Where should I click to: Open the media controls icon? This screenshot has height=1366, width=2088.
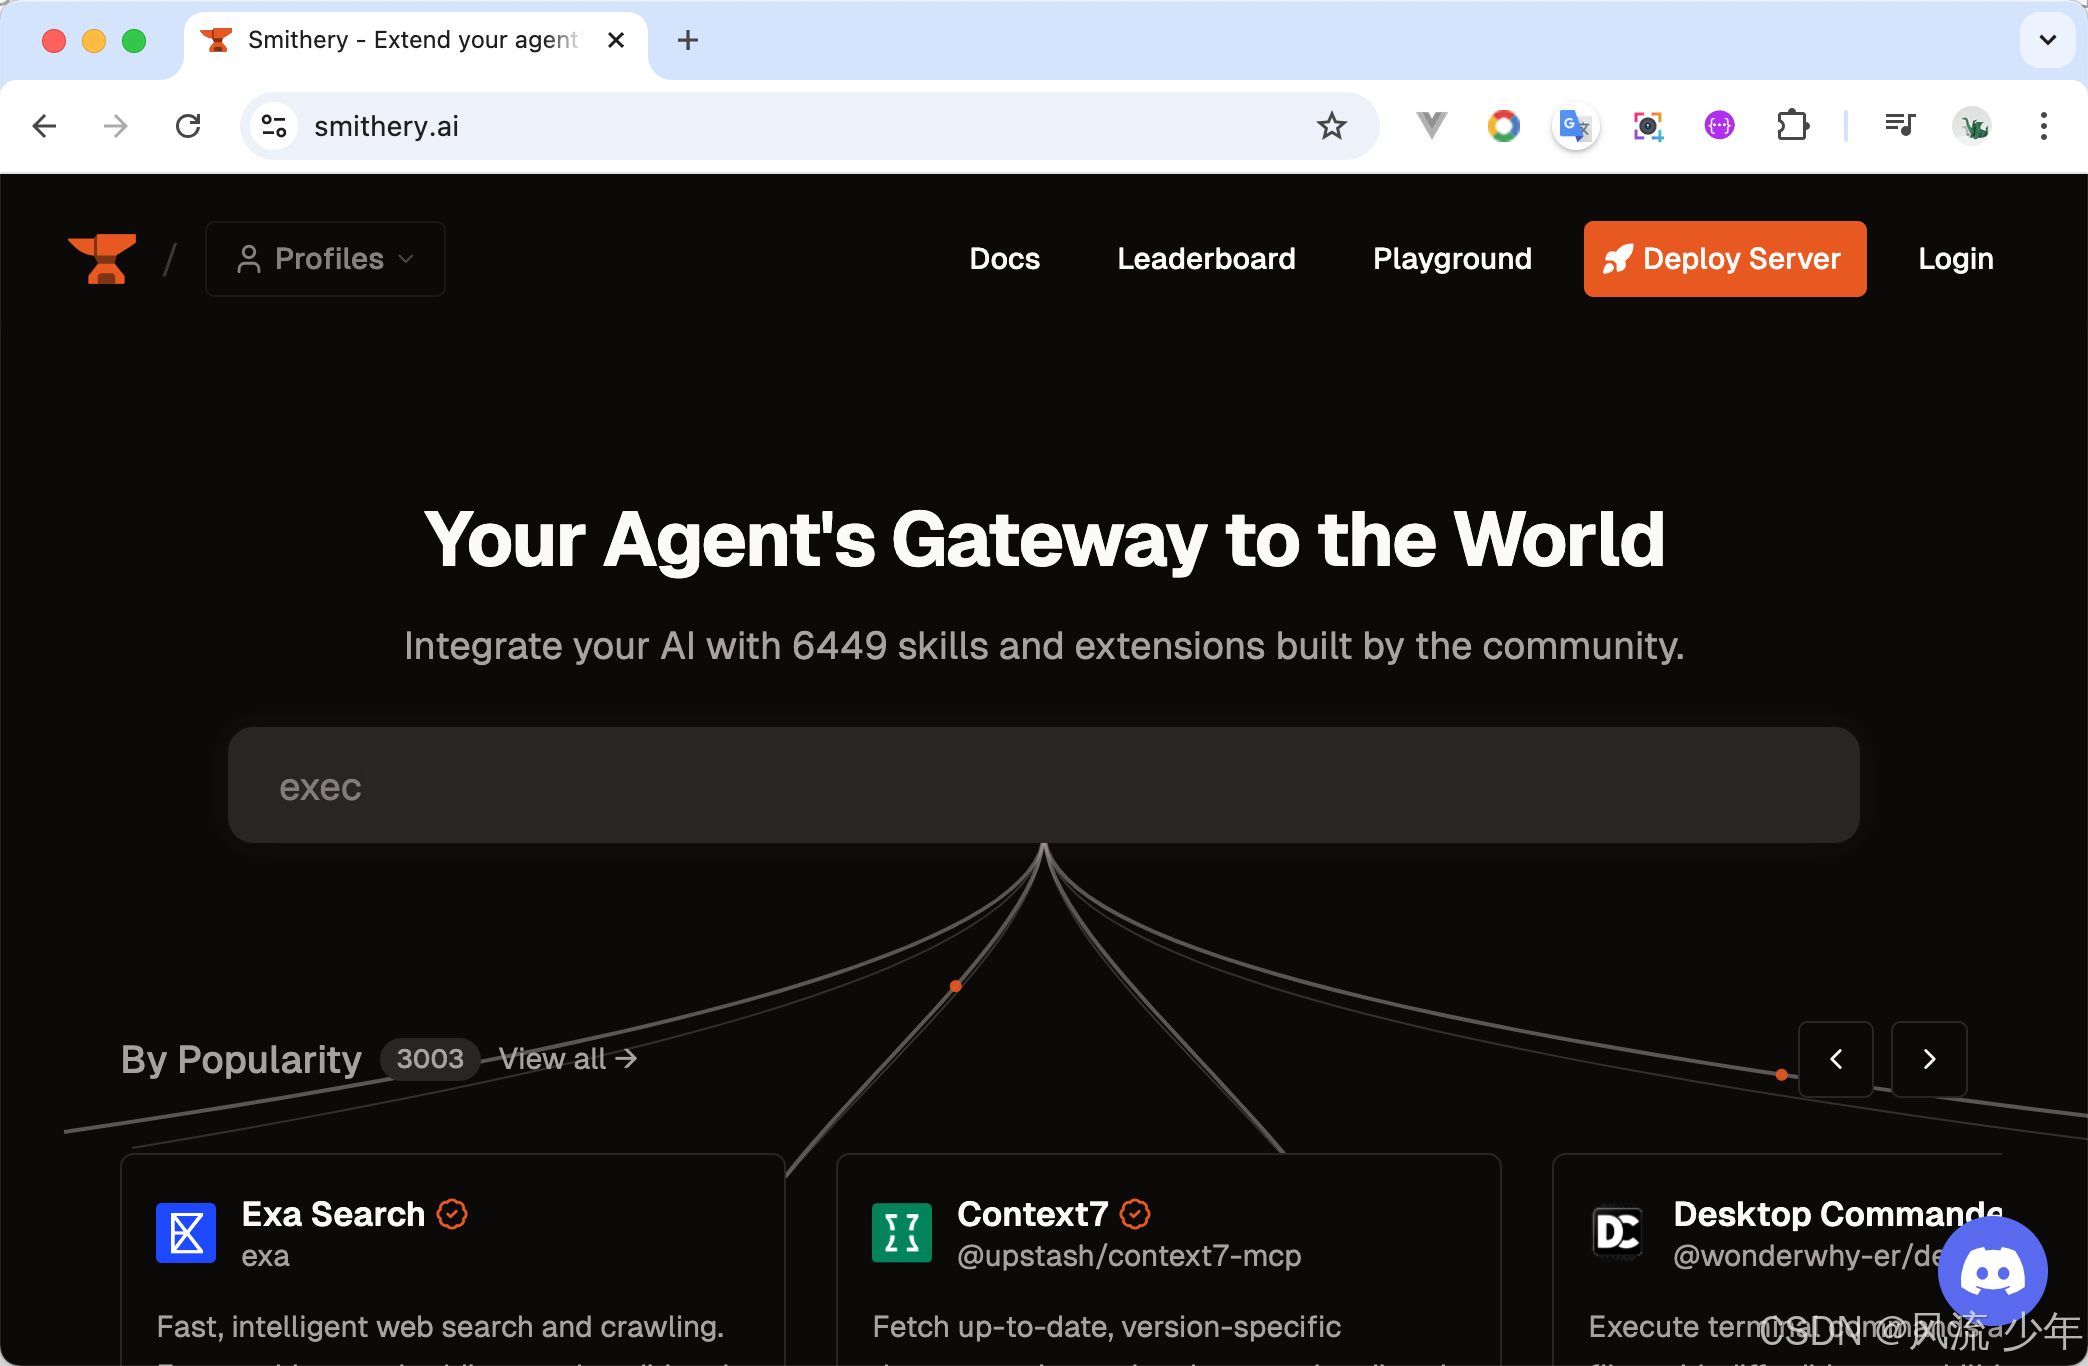[1899, 126]
